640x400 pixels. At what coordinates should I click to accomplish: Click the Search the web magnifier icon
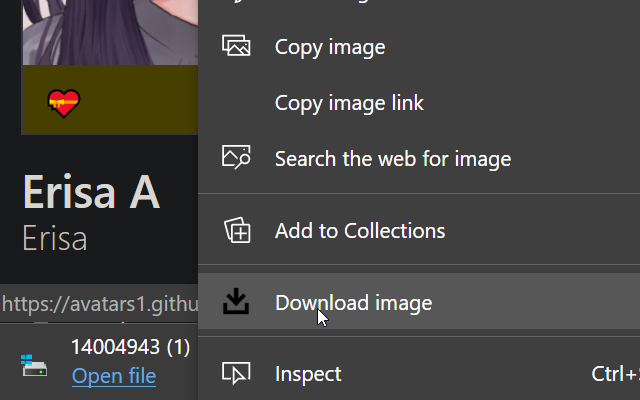click(x=236, y=158)
